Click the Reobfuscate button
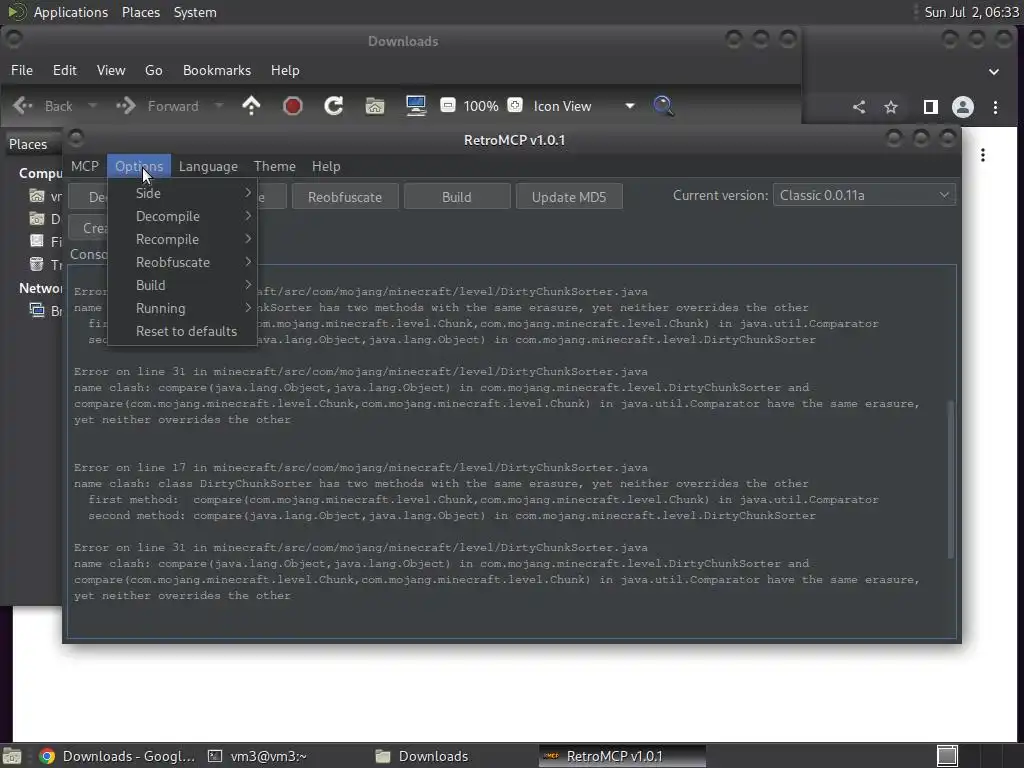This screenshot has width=1024, height=768. click(x=345, y=197)
